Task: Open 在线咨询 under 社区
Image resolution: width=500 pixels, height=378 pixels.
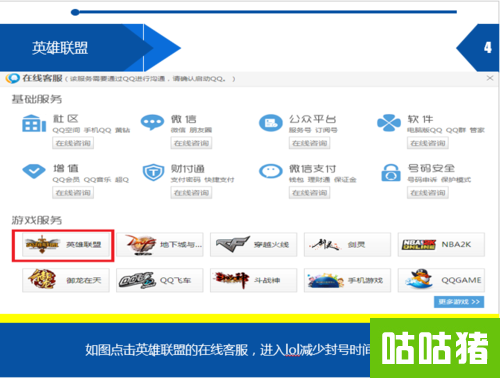Action: tap(73, 143)
